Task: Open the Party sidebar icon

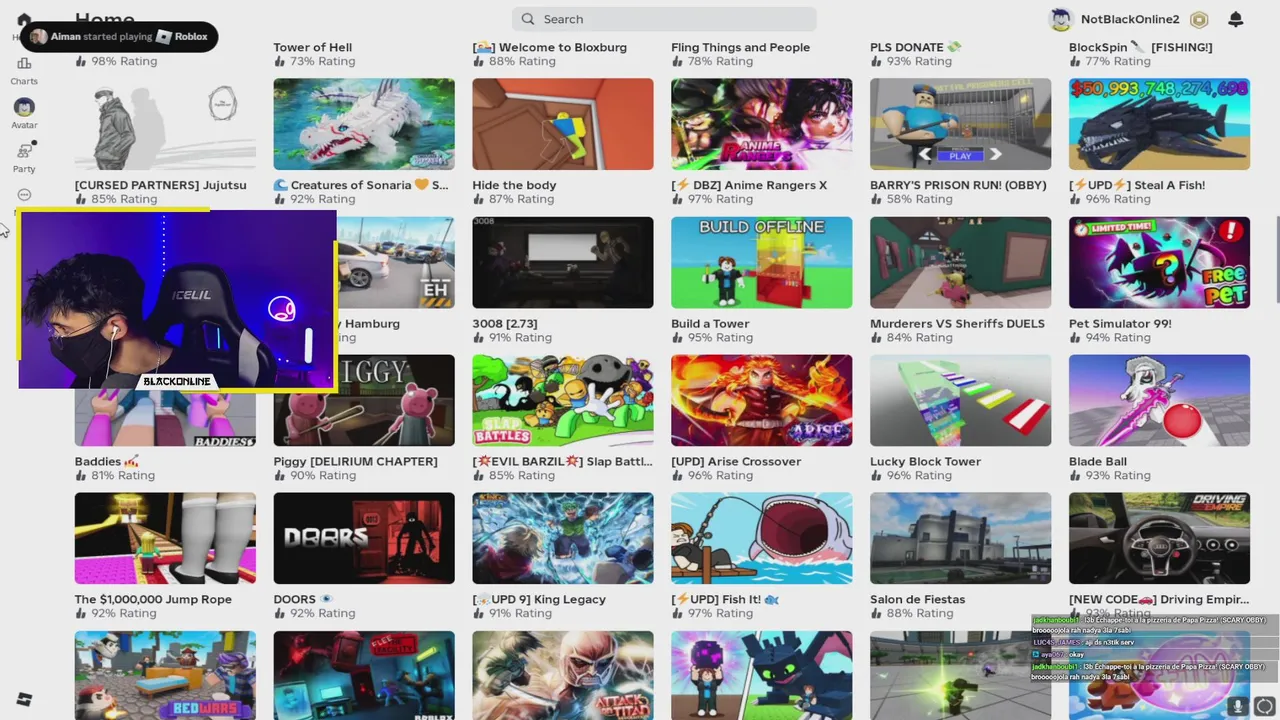Action: click(24, 151)
